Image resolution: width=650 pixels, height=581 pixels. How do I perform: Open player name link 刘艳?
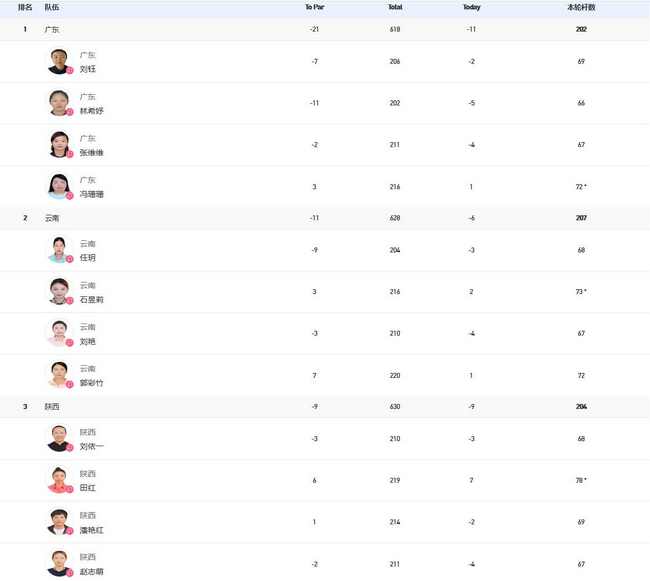[88, 341]
